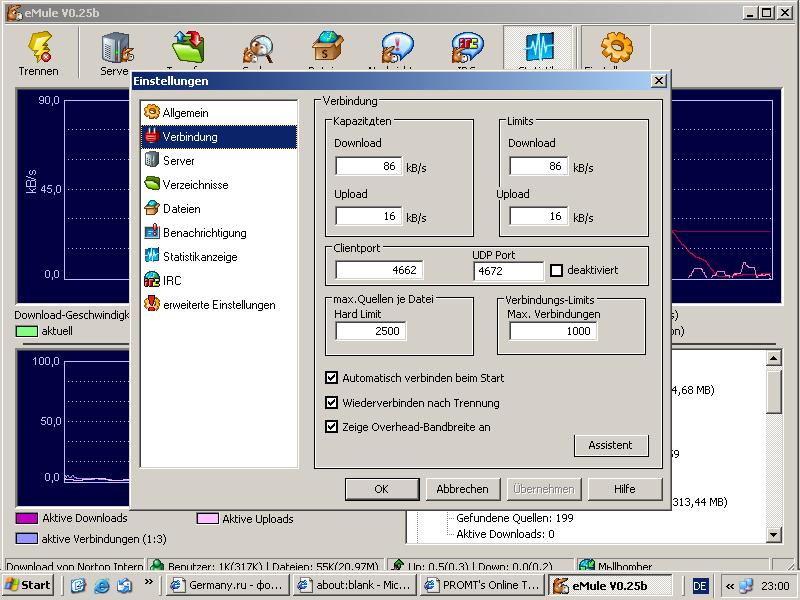800x600 pixels.
Task: Switch to Germany.ru taskbar window
Action: coord(228,585)
